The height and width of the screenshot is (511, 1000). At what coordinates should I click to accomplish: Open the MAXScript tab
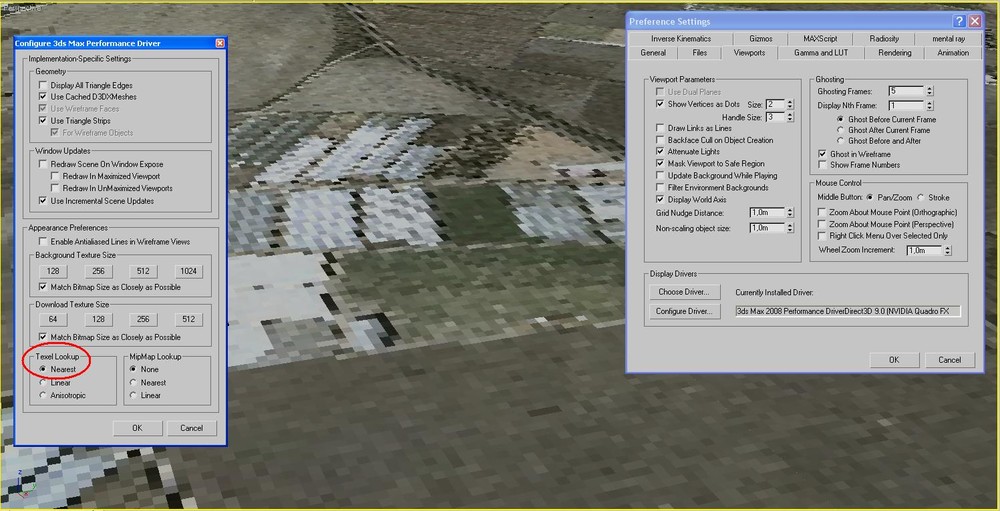pyautogui.click(x=820, y=39)
